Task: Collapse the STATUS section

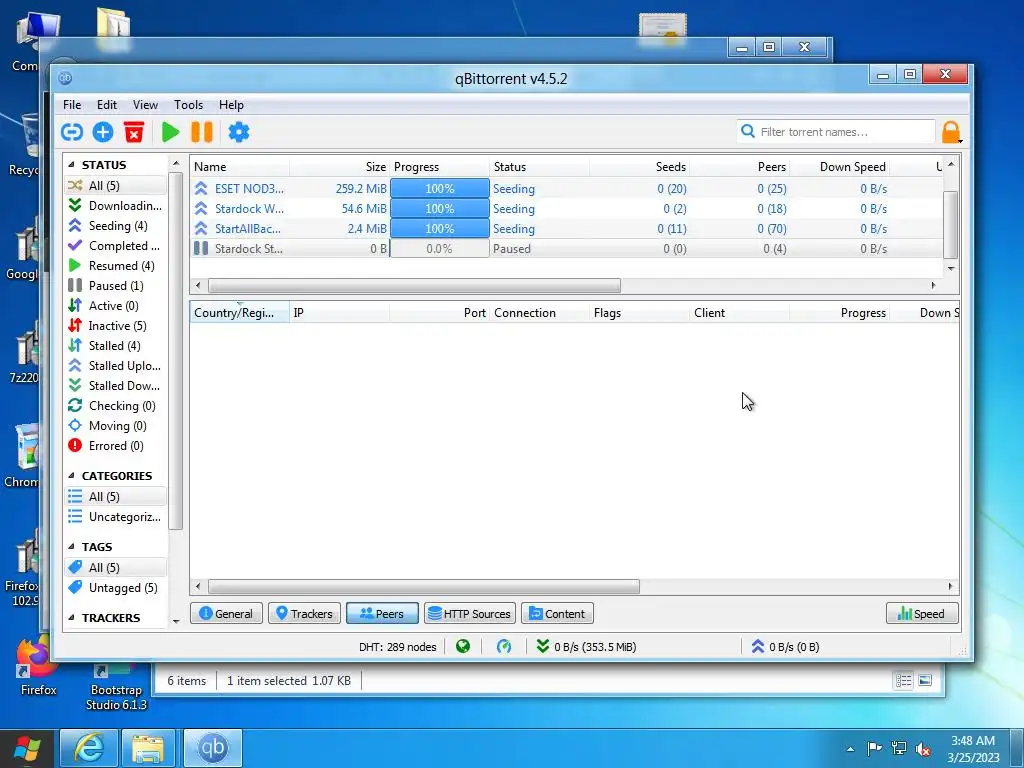Action: 71,165
